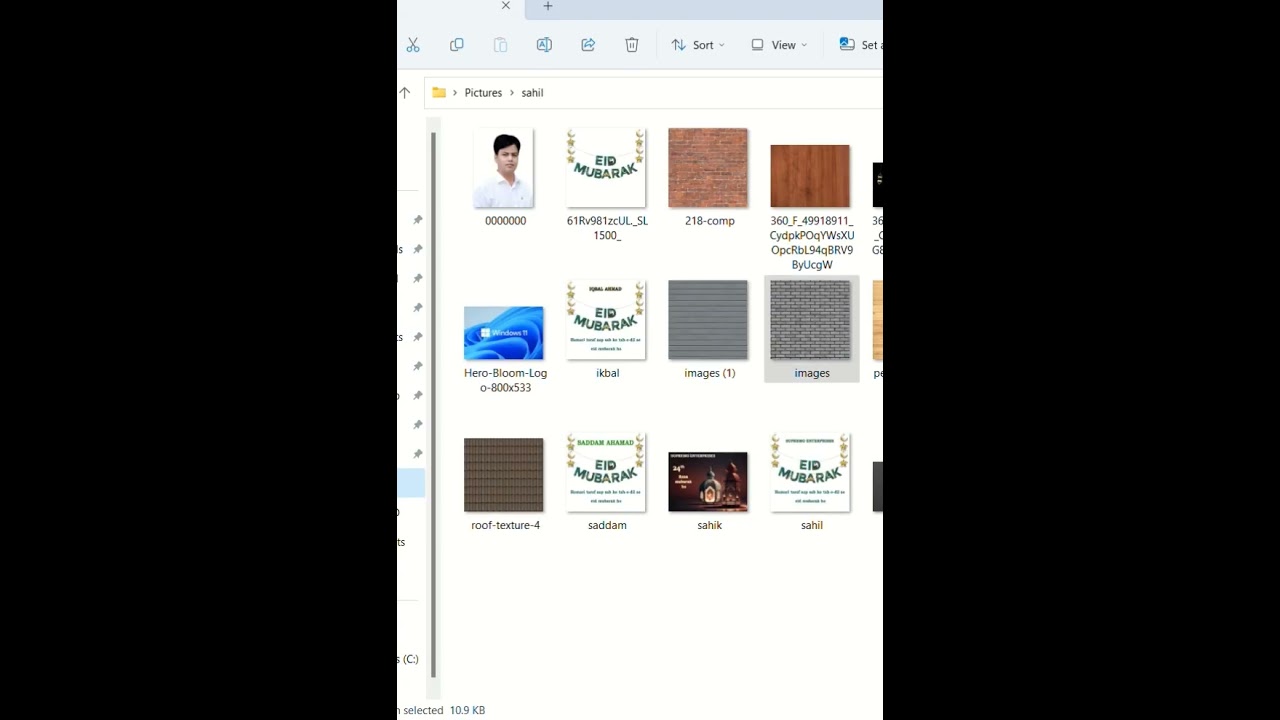Select the ikbal Eid Mubarak image
The height and width of the screenshot is (720, 1280).
click(x=606, y=320)
